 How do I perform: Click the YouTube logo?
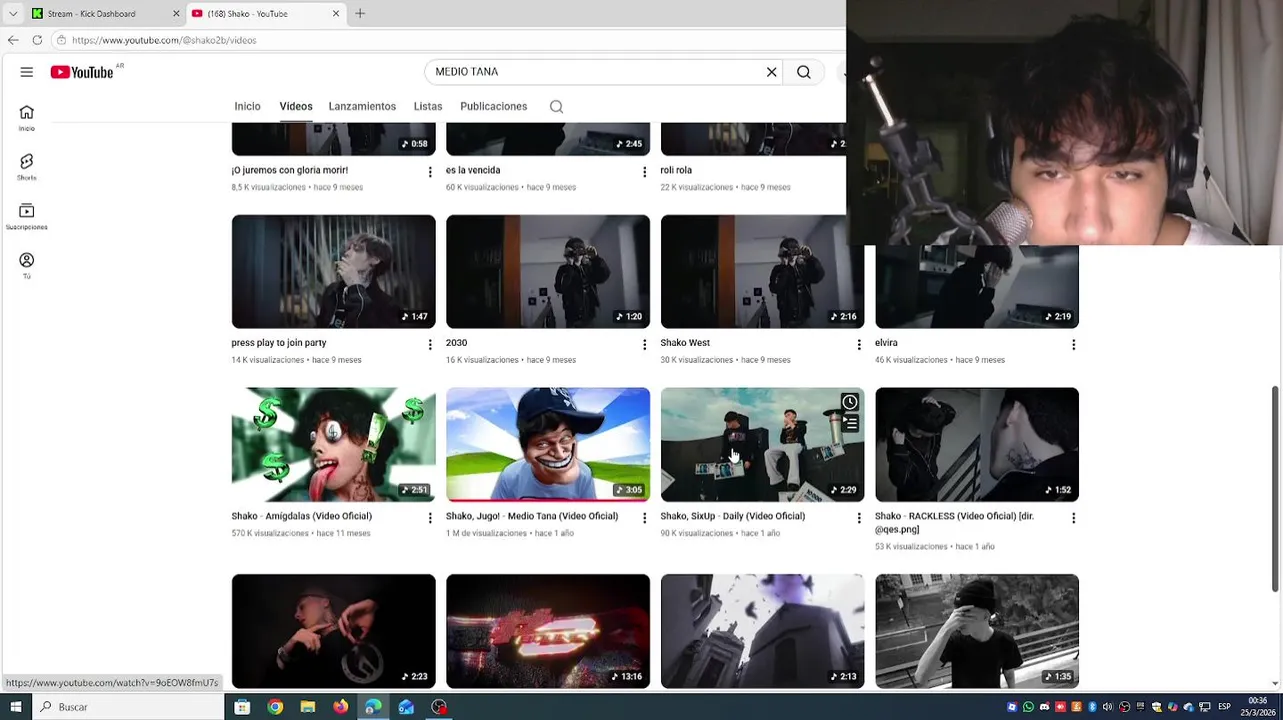pos(82,72)
